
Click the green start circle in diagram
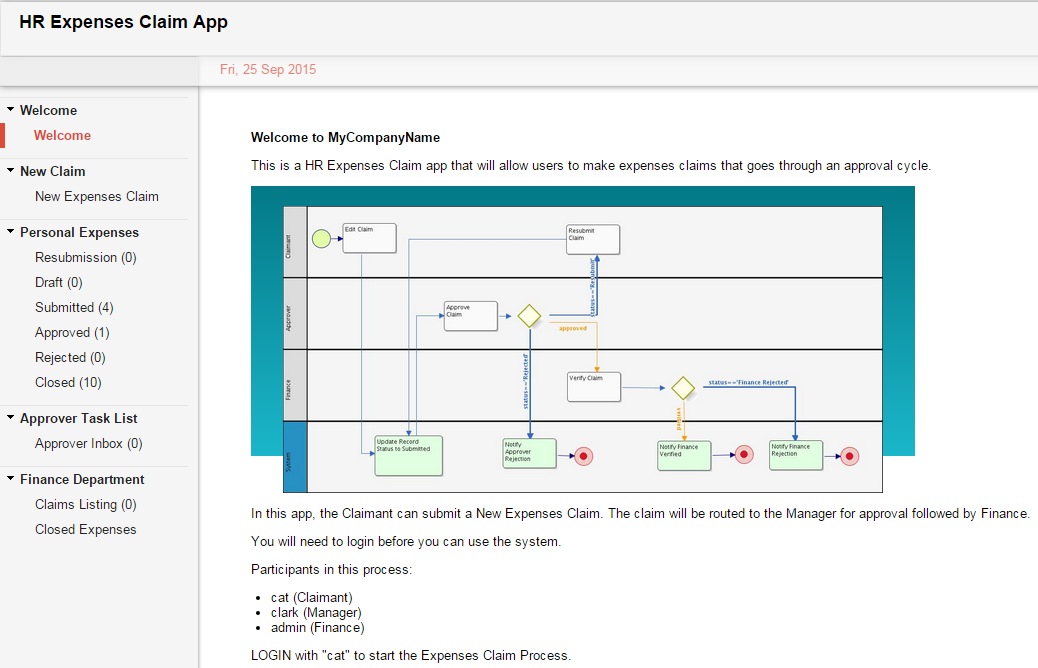[x=321, y=238]
